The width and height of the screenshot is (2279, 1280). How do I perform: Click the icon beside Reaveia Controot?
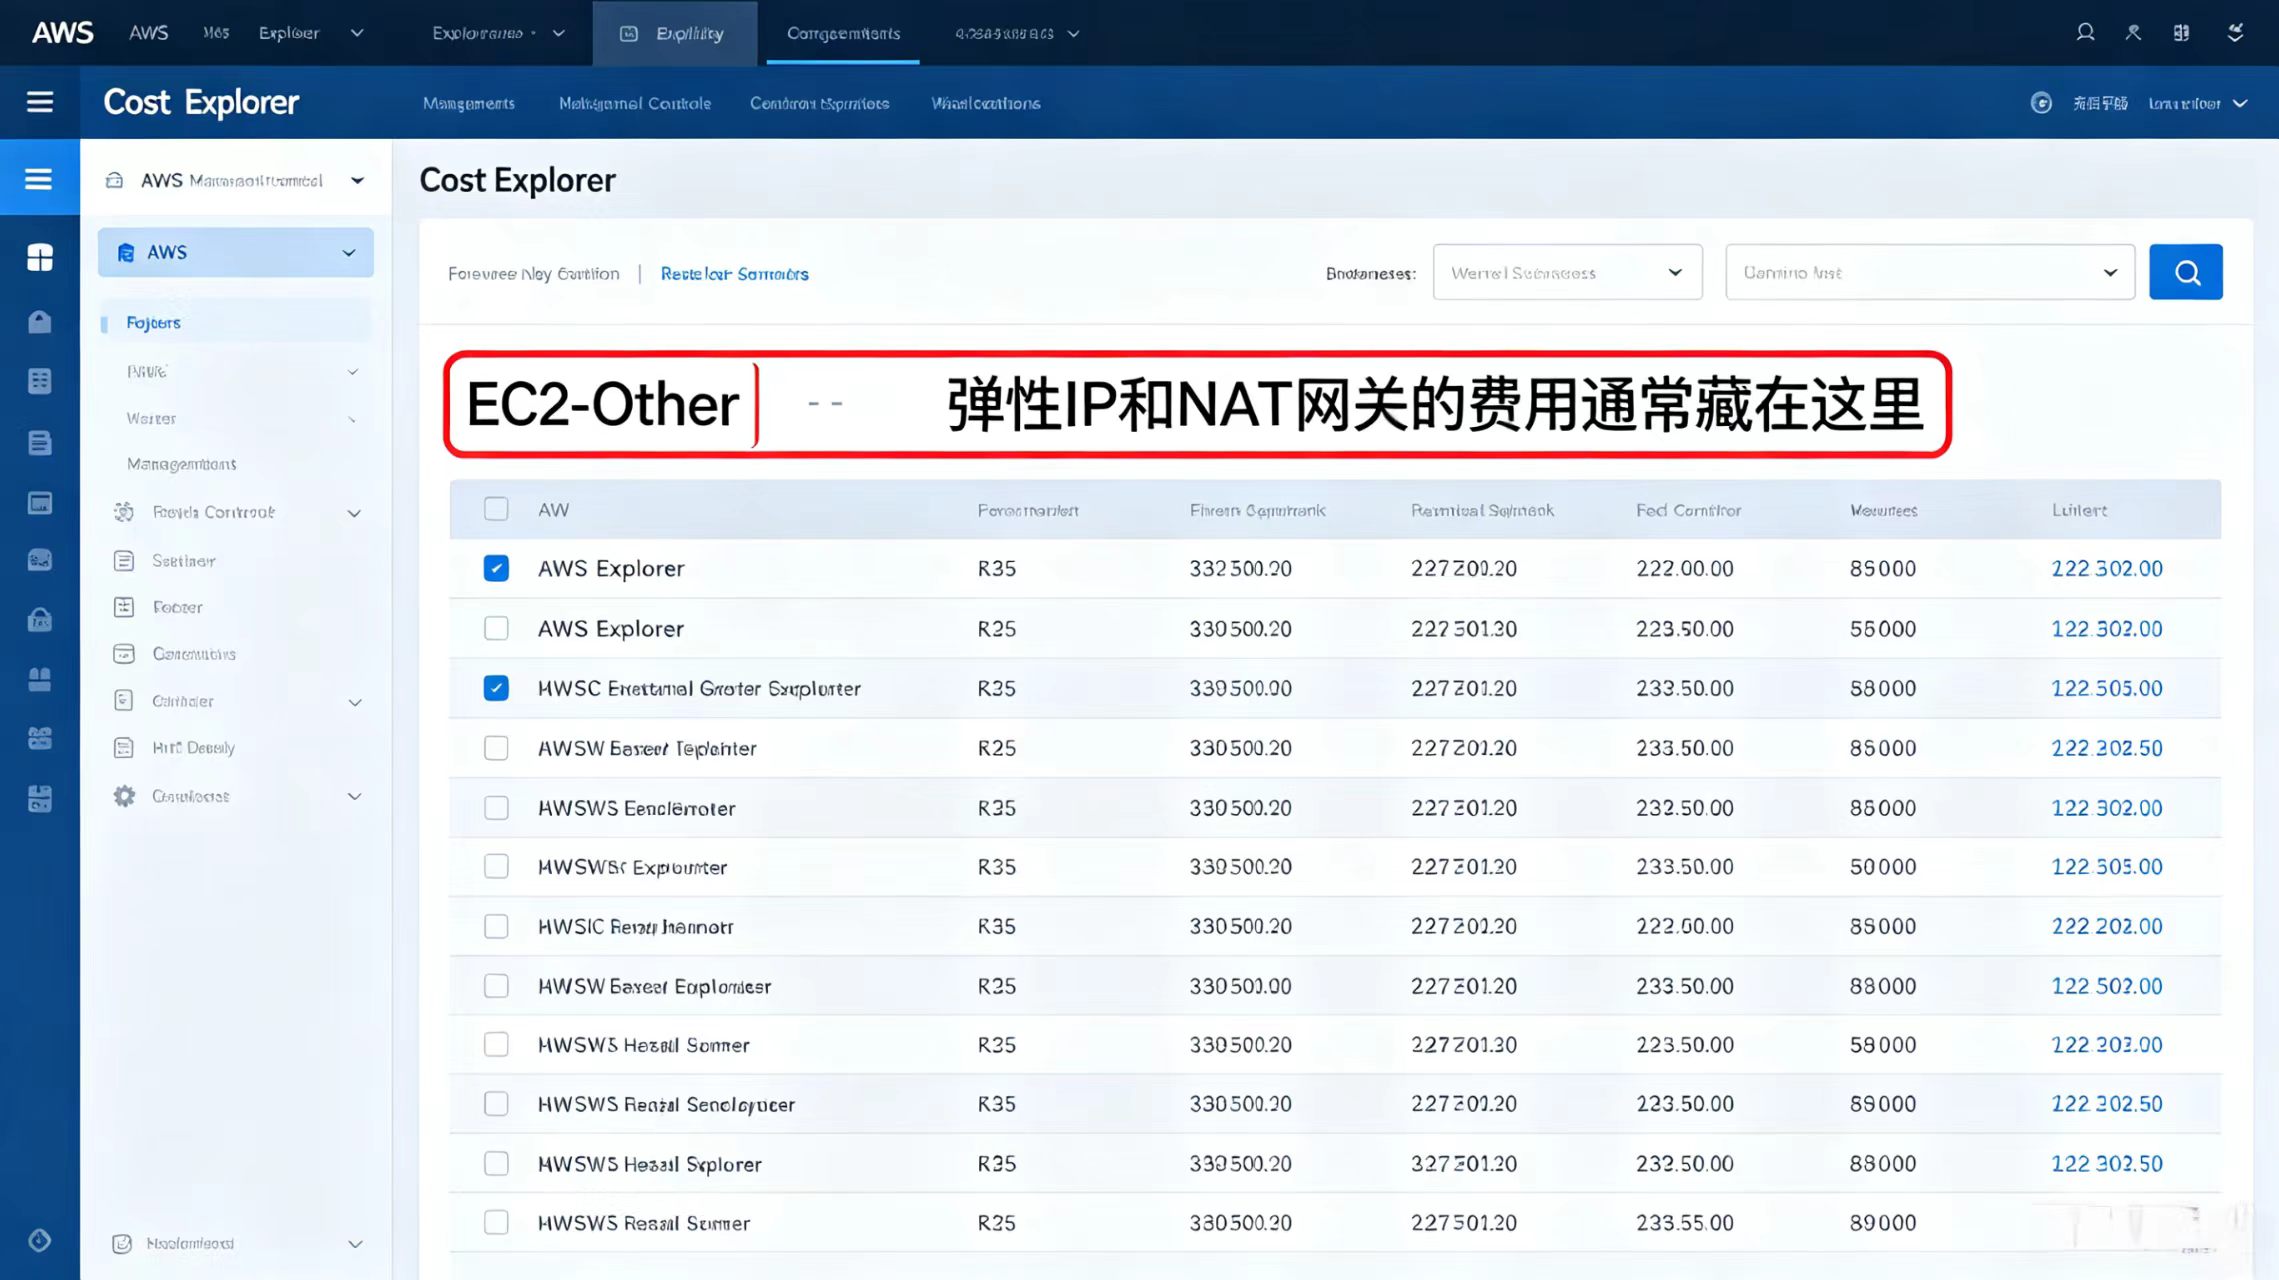coord(124,512)
